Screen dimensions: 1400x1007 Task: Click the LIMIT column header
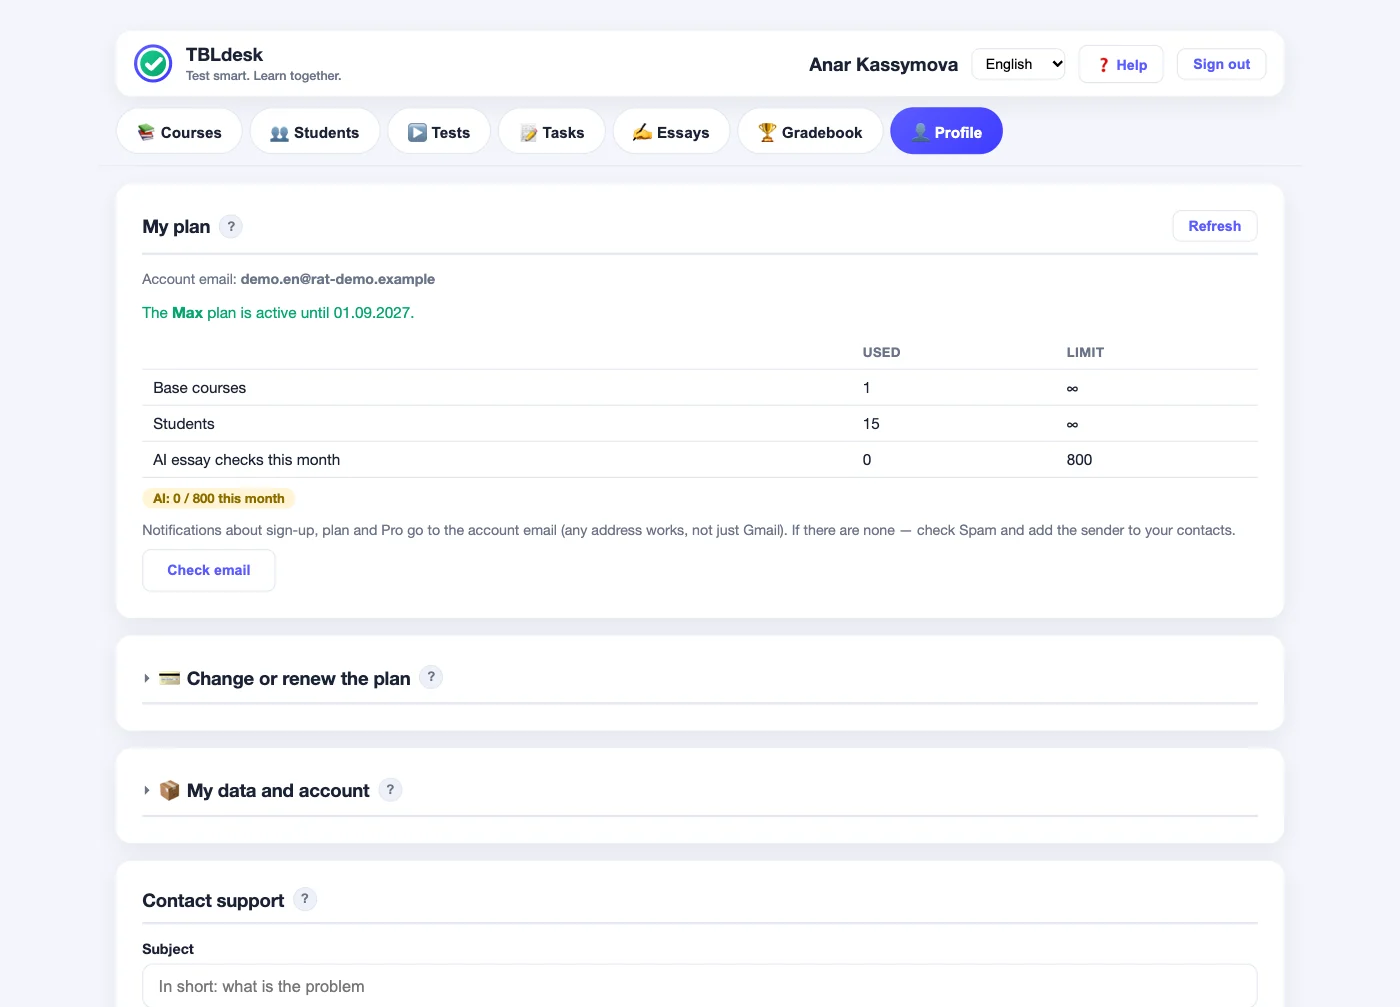tap(1085, 352)
